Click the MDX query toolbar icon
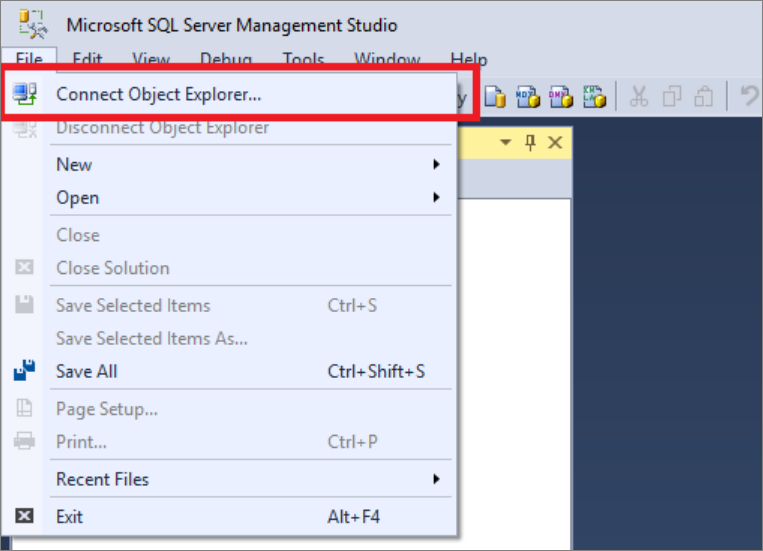Screen dimensions: 763x551 pos(527,96)
